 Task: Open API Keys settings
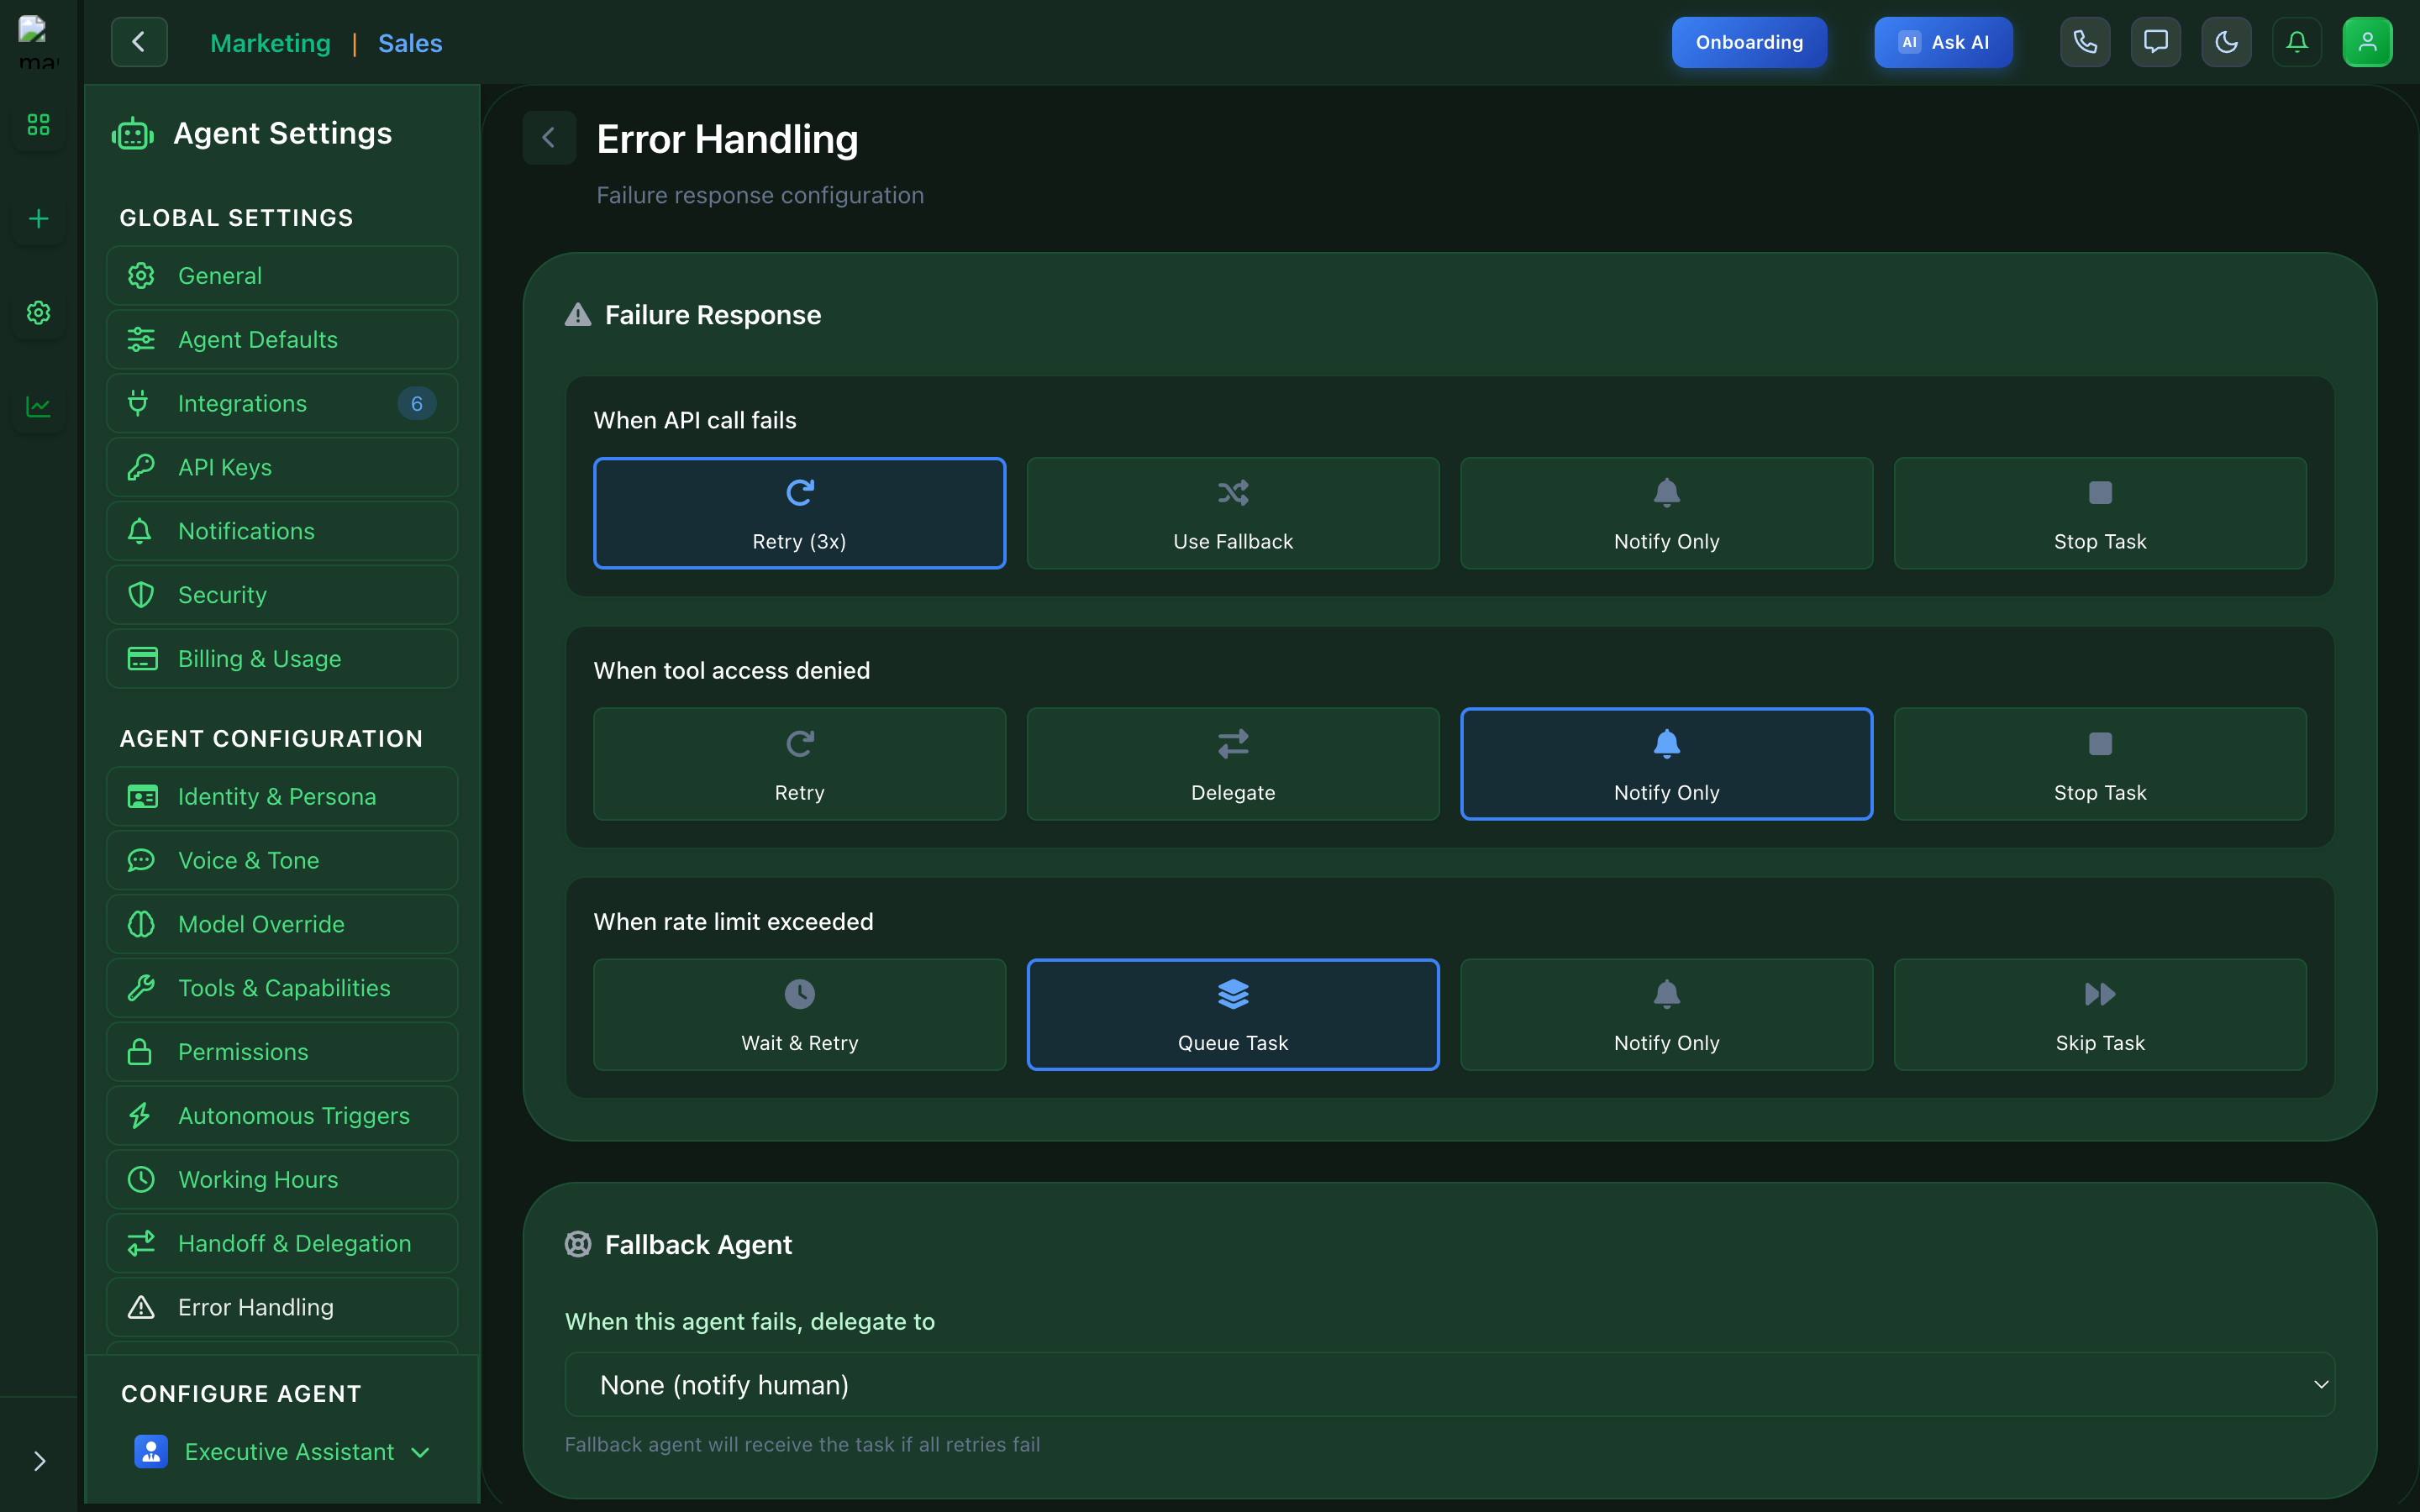(282, 467)
